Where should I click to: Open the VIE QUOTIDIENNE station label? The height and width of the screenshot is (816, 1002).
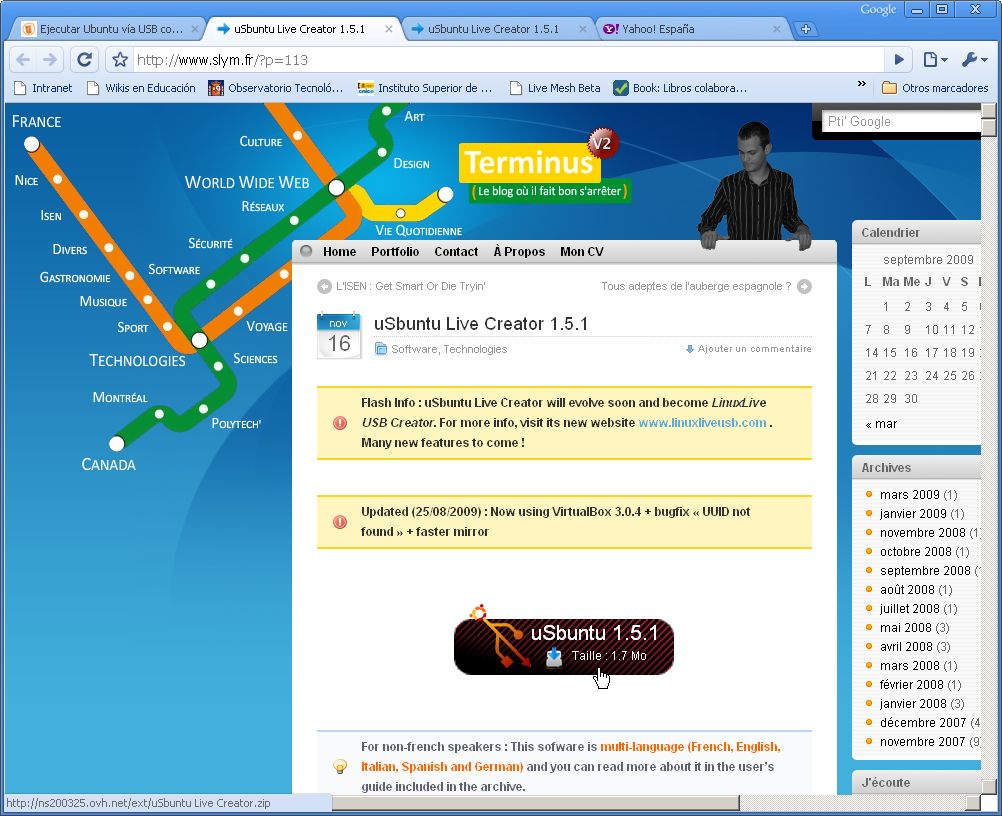coord(419,231)
